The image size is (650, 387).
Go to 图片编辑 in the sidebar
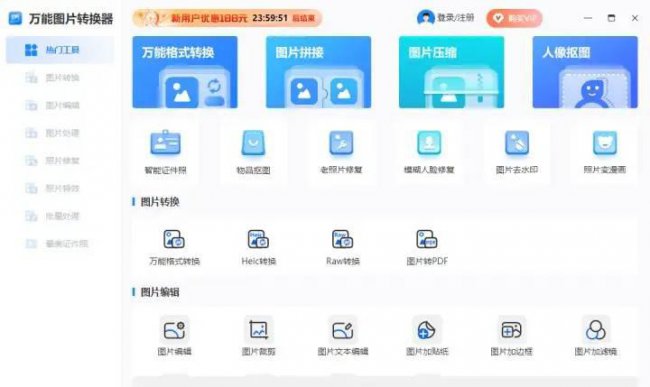click(60, 105)
